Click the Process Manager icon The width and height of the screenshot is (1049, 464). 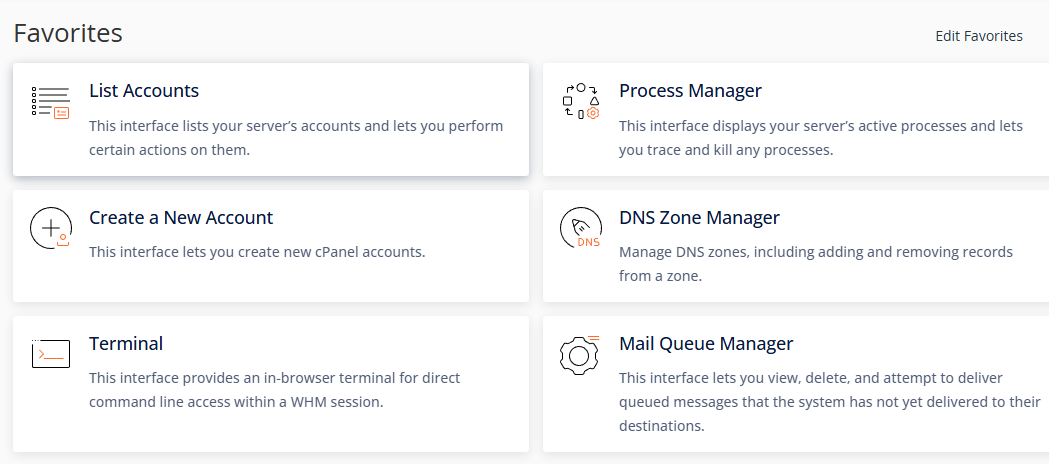point(581,102)
